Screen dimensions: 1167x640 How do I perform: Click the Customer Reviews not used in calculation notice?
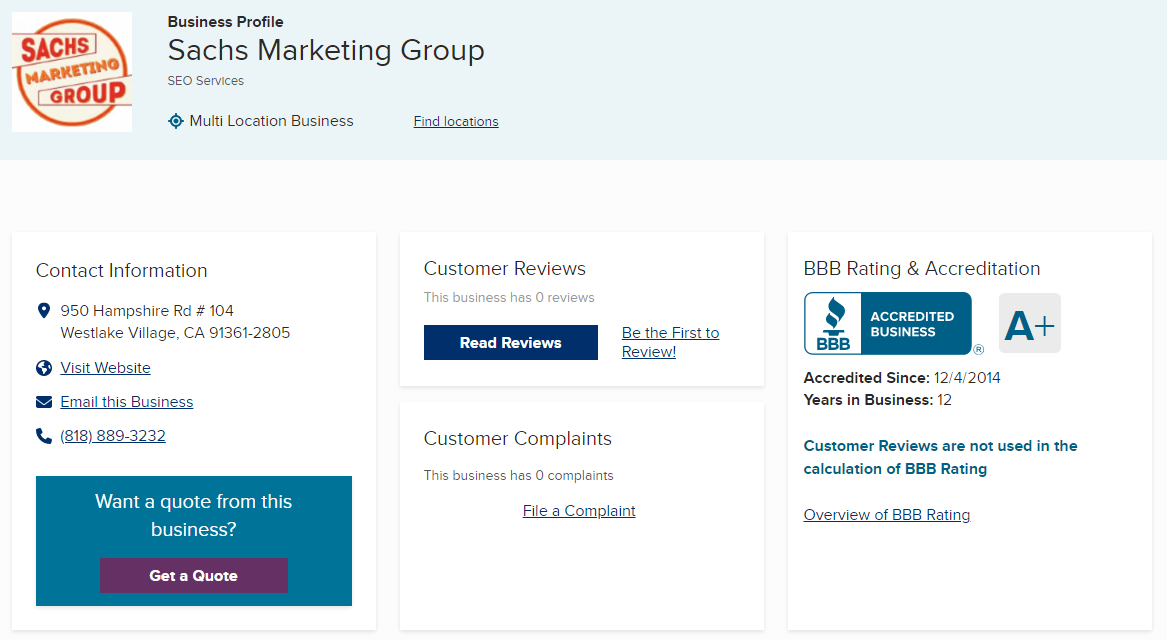tap(940, 457)
